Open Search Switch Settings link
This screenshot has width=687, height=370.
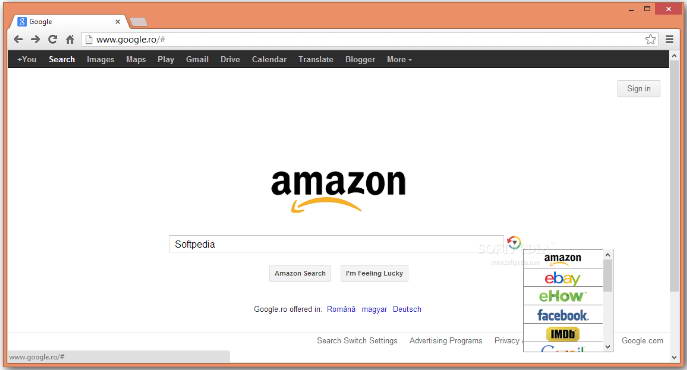pos(357,341)
